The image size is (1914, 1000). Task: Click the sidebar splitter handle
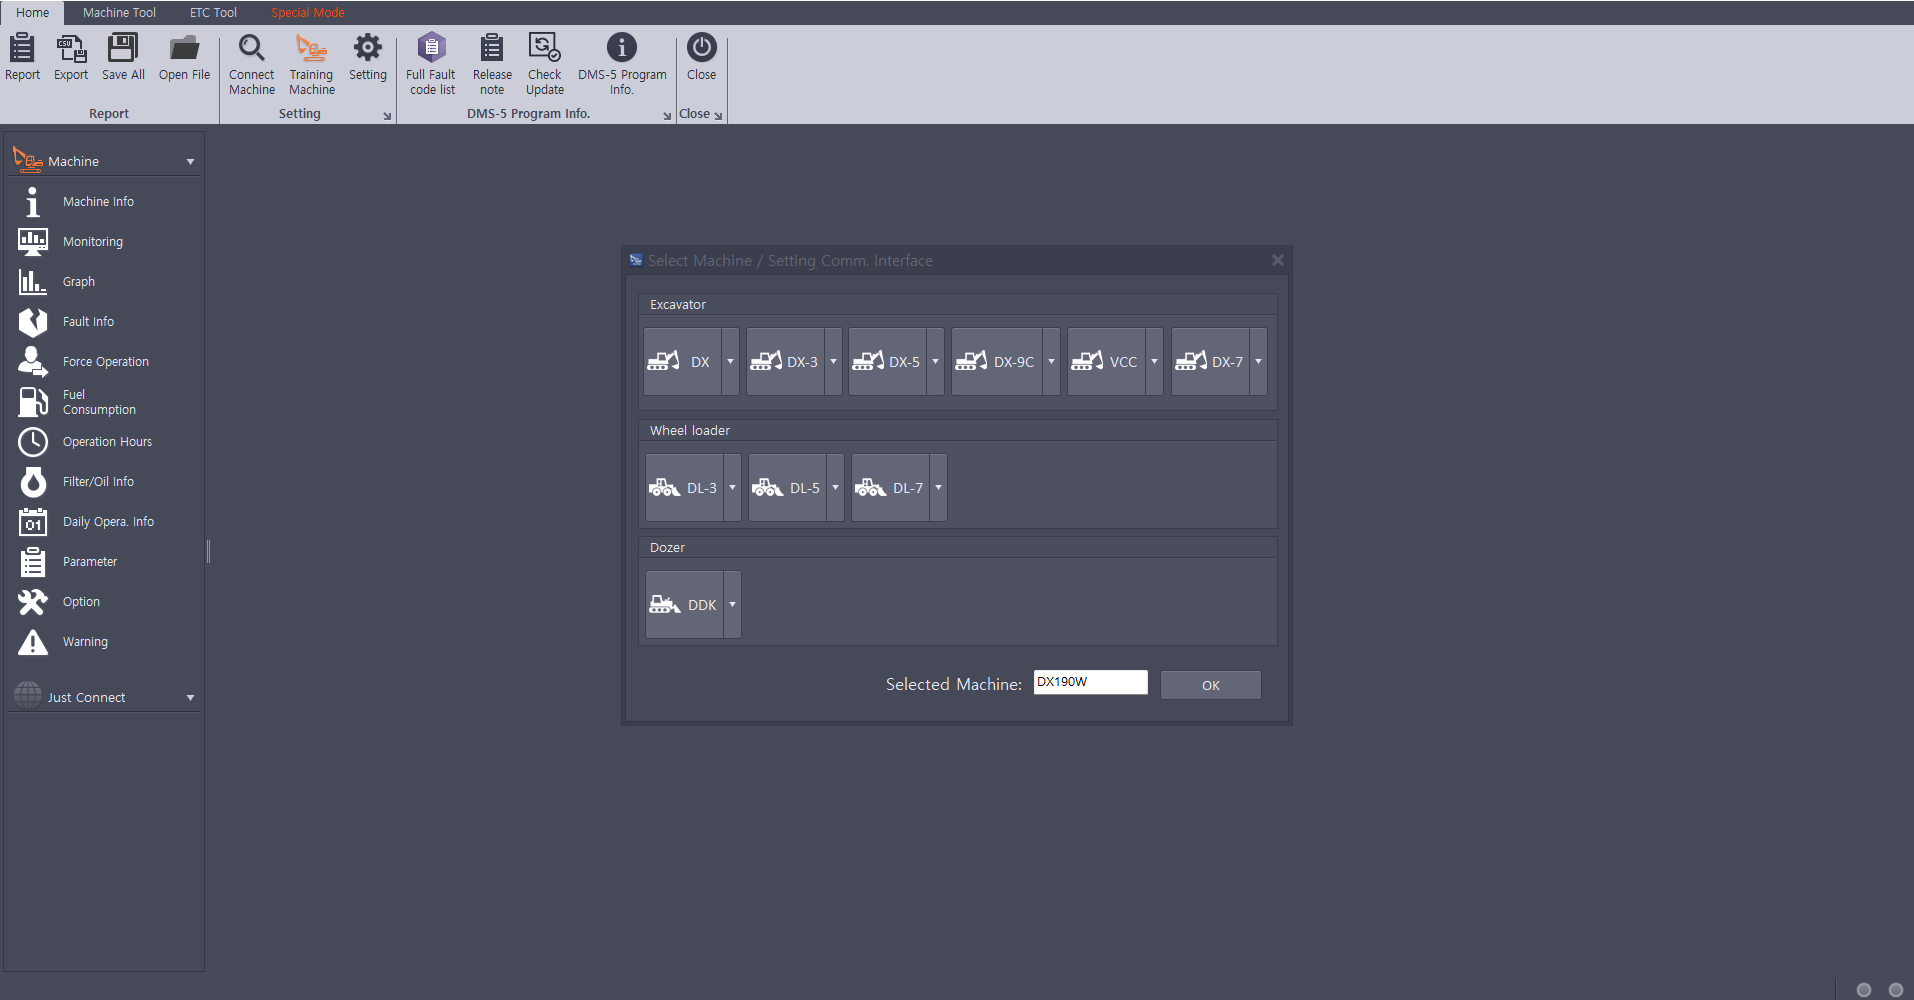208,551
